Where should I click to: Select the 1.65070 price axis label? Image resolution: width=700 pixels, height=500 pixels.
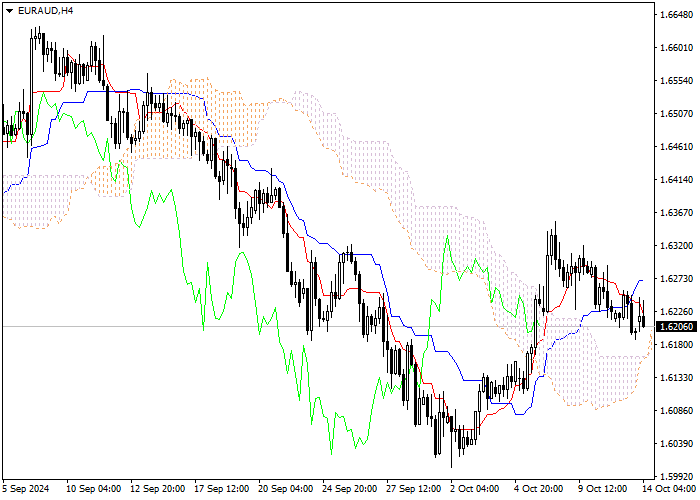click(676, 114)
